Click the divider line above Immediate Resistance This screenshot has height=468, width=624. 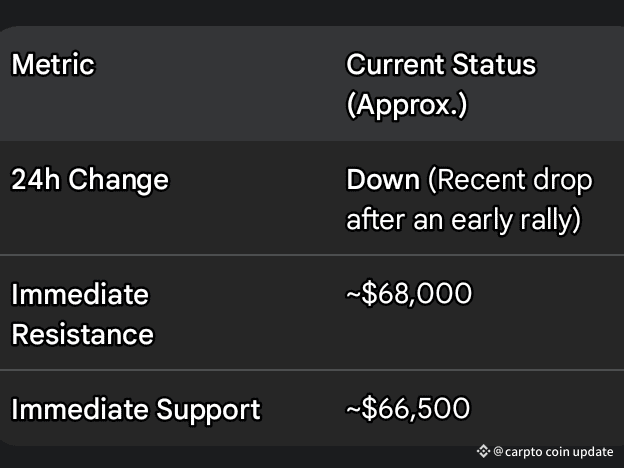click(312, 255)
